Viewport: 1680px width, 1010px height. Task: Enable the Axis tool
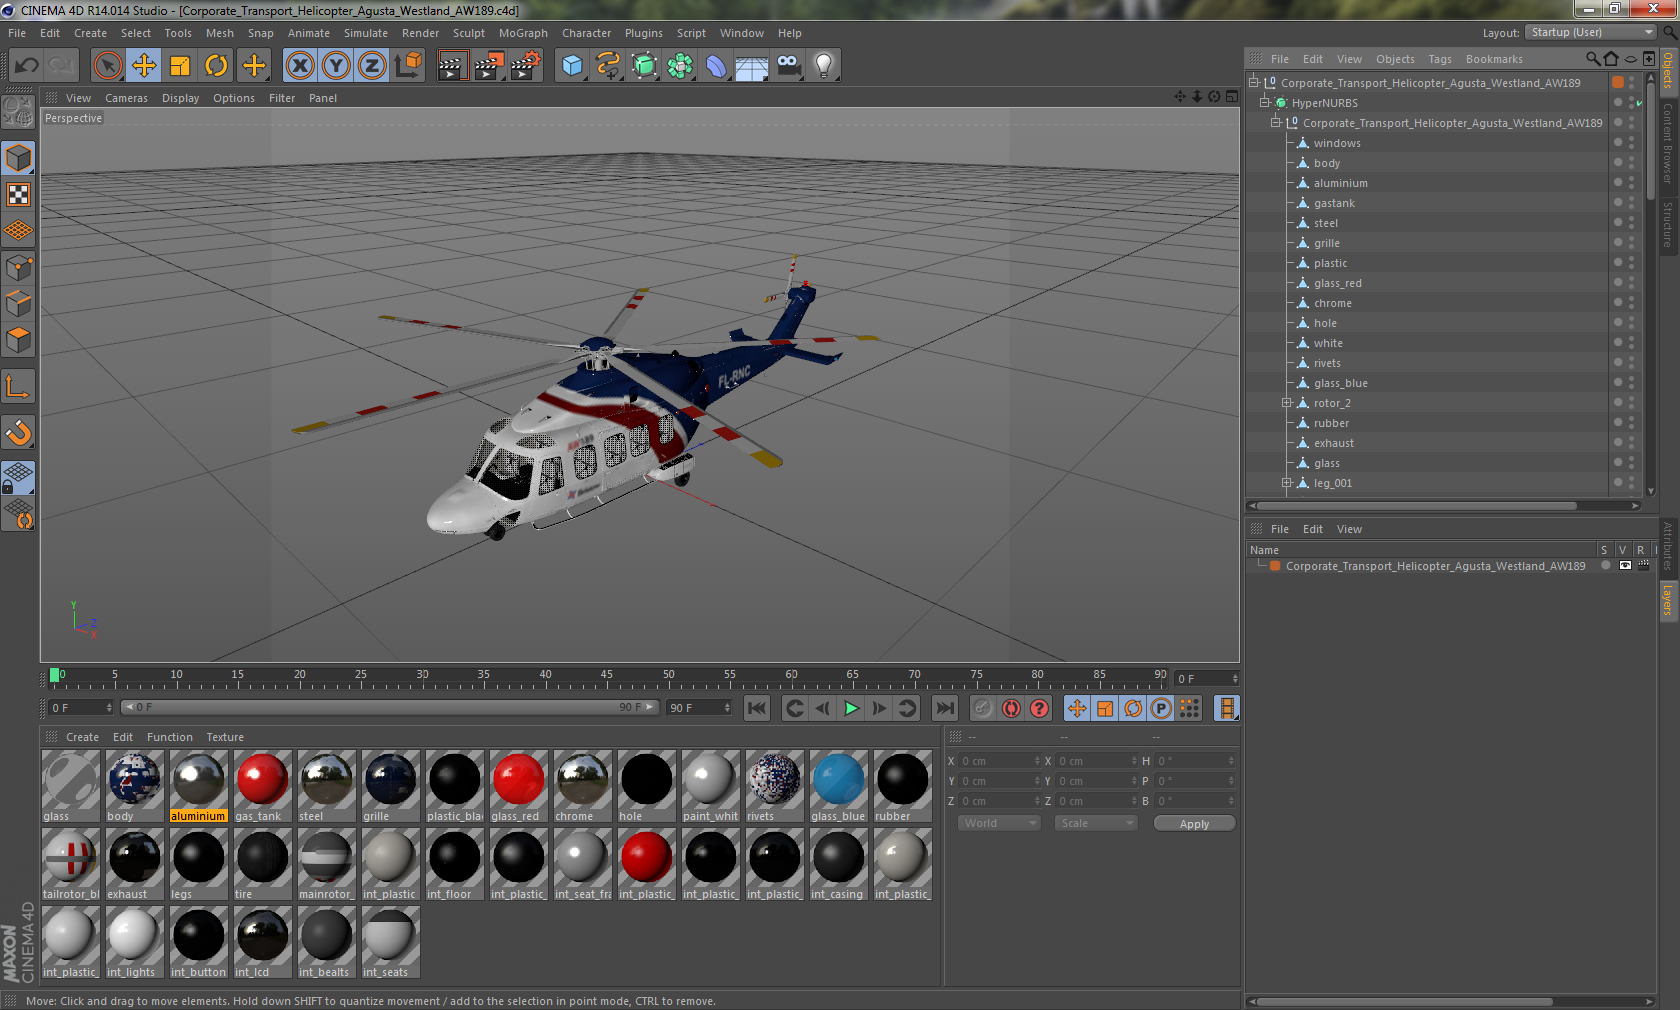pyautogui.click(x=18, y=386)
